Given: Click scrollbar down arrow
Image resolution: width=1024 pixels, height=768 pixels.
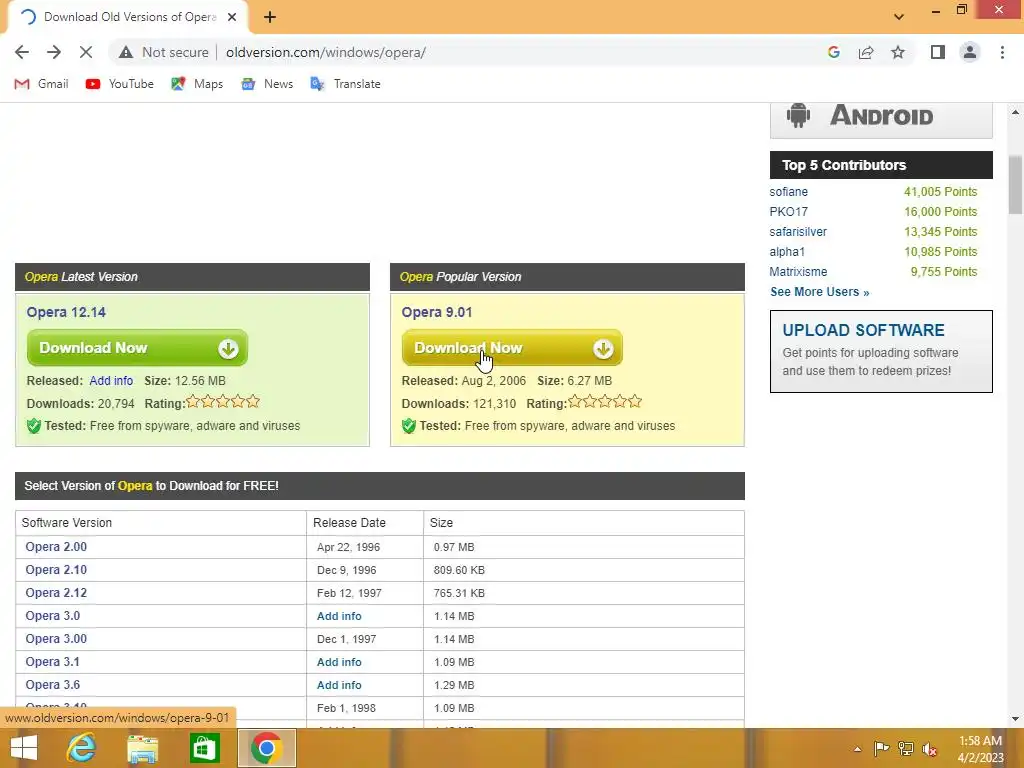Looking at the screenshot, I should coord(1015,718).
